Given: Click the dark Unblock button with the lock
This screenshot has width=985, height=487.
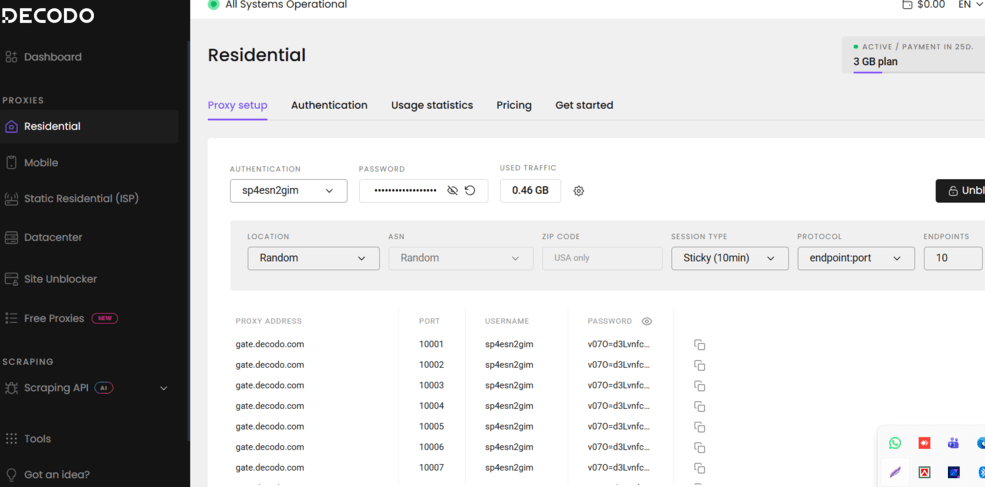Looking at the screenshot, I should click(x=961, y=191).
